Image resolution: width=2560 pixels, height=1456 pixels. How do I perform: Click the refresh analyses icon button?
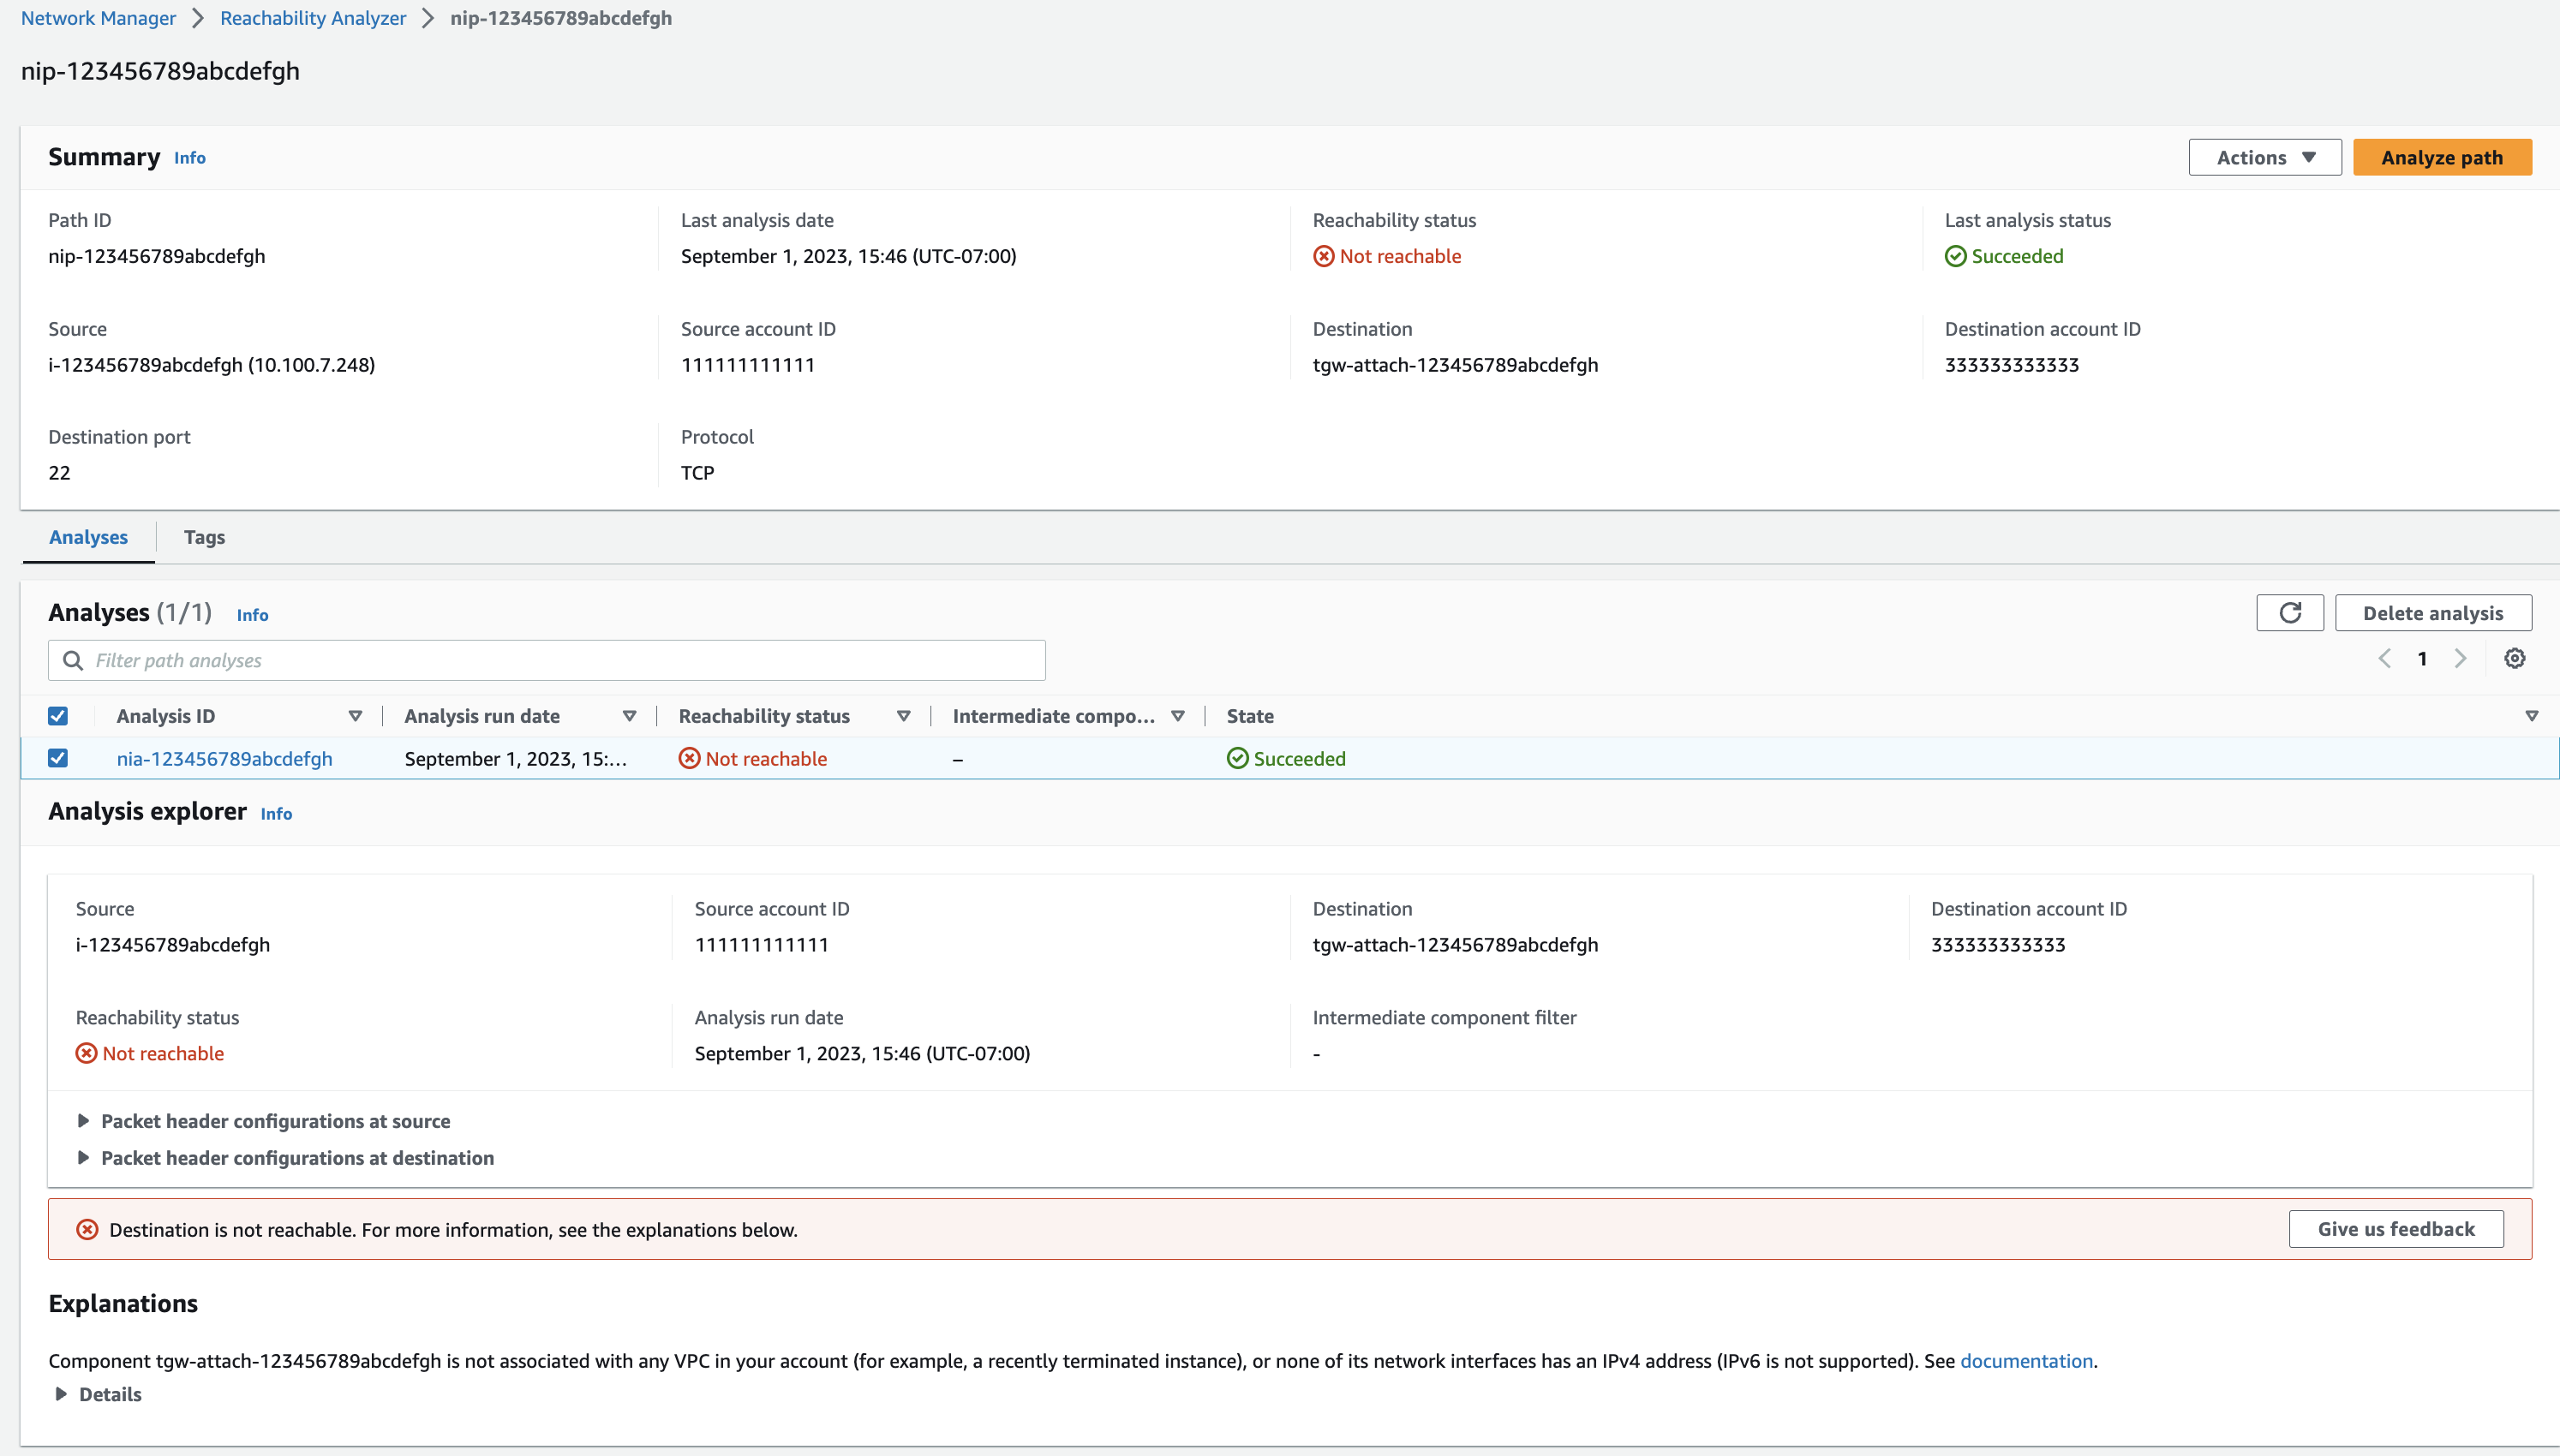[x=2289, y=613]
